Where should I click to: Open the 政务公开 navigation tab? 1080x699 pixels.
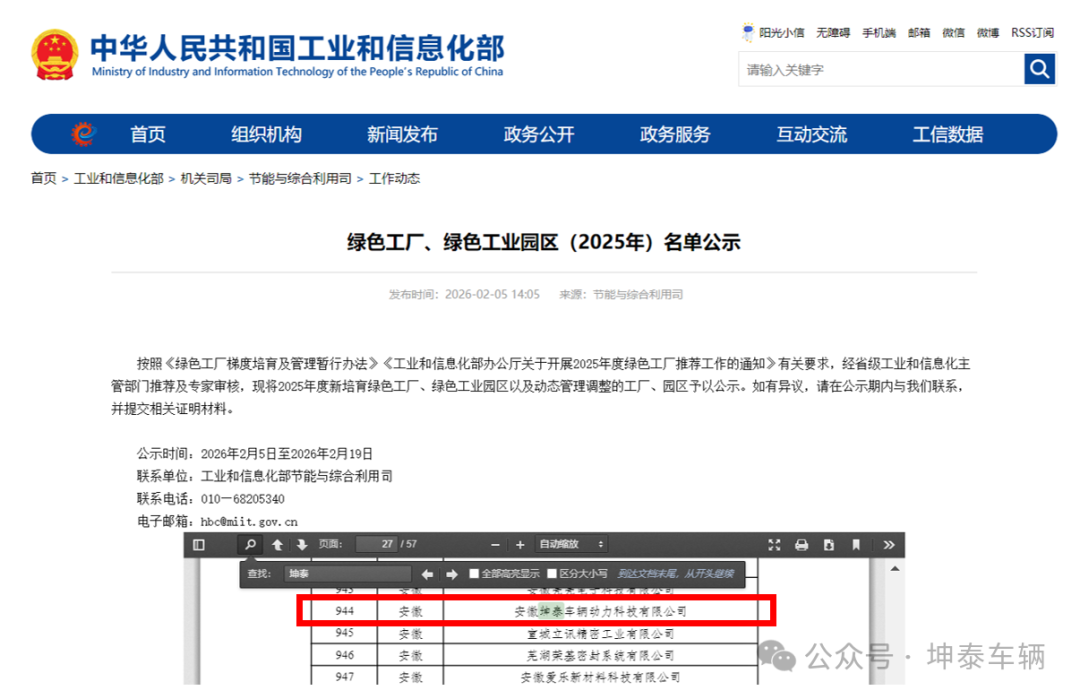point(539,134)
